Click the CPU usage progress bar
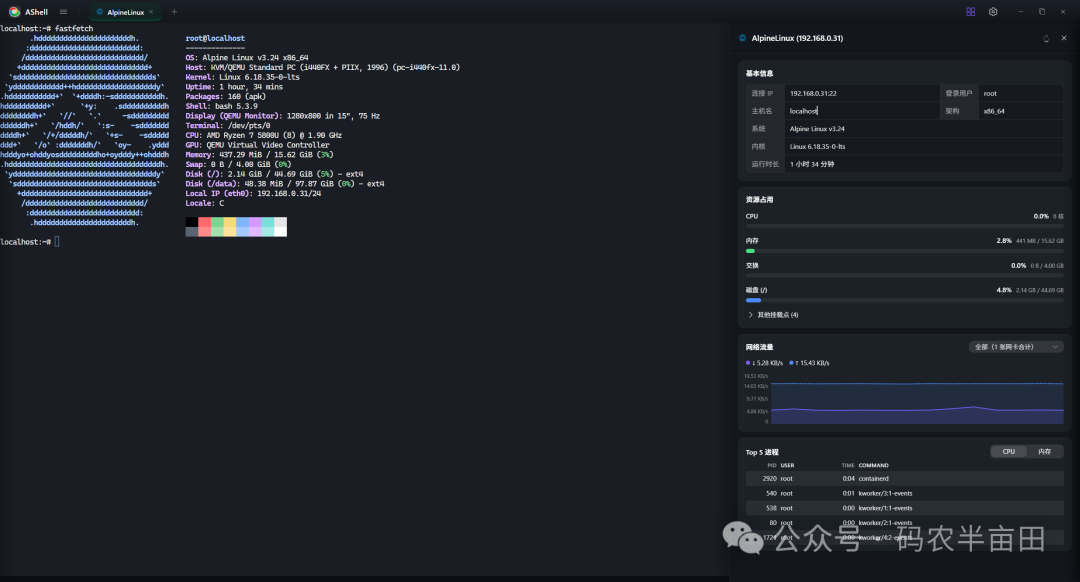This screenshot has height=582, width=1080. pos(904,226)
